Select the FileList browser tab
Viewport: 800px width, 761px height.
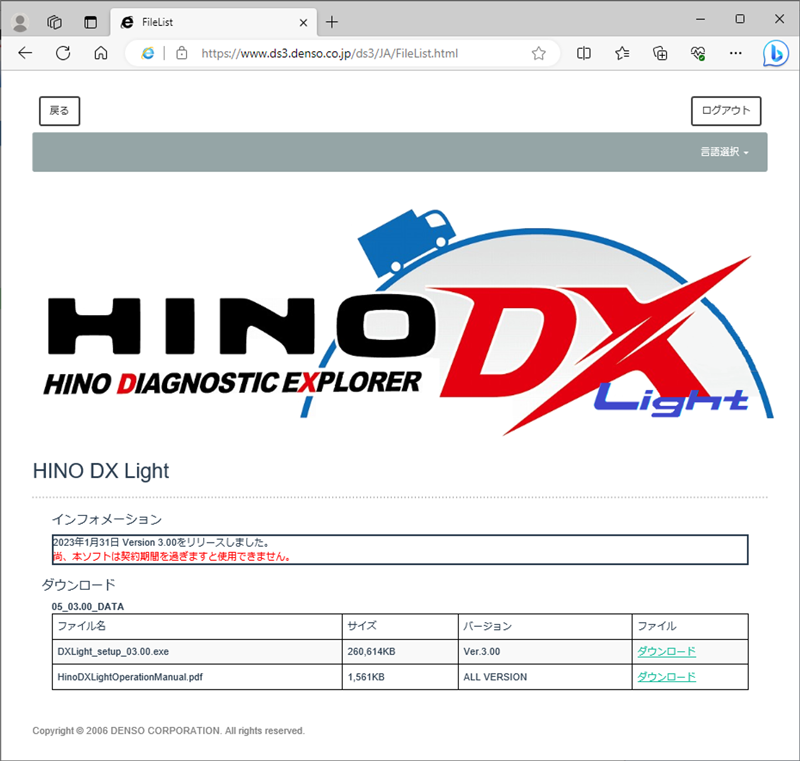coord(213,22)
